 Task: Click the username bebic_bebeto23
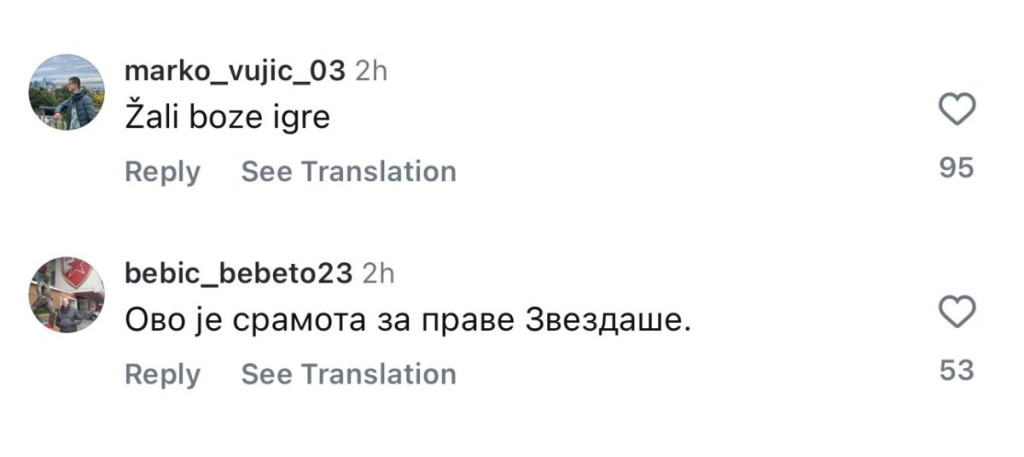coord(238,273)
